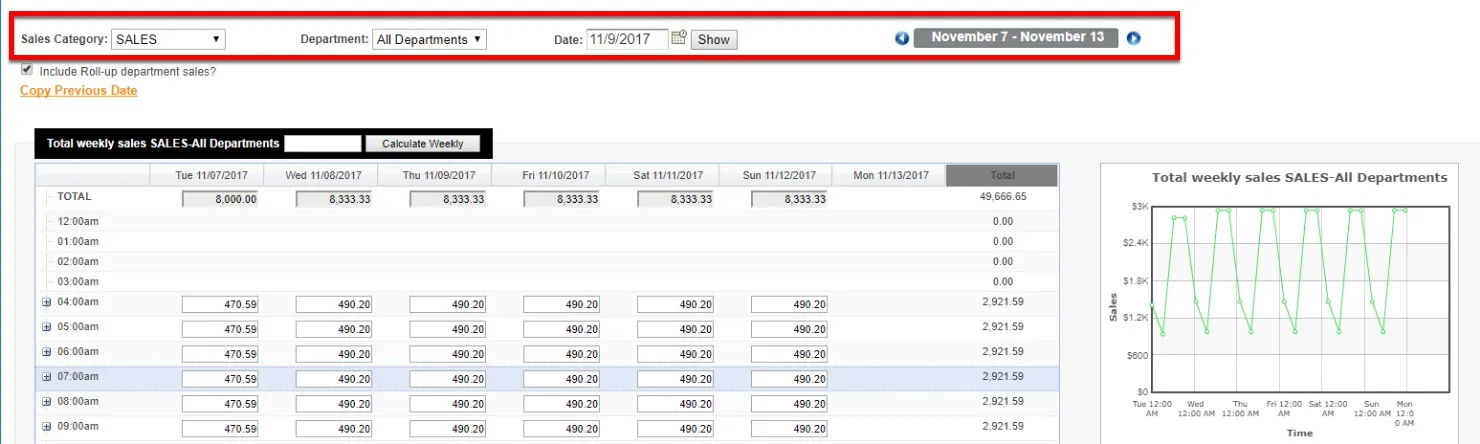
Task: Open the calendar date picker icon
Action: tap(679, 38)
